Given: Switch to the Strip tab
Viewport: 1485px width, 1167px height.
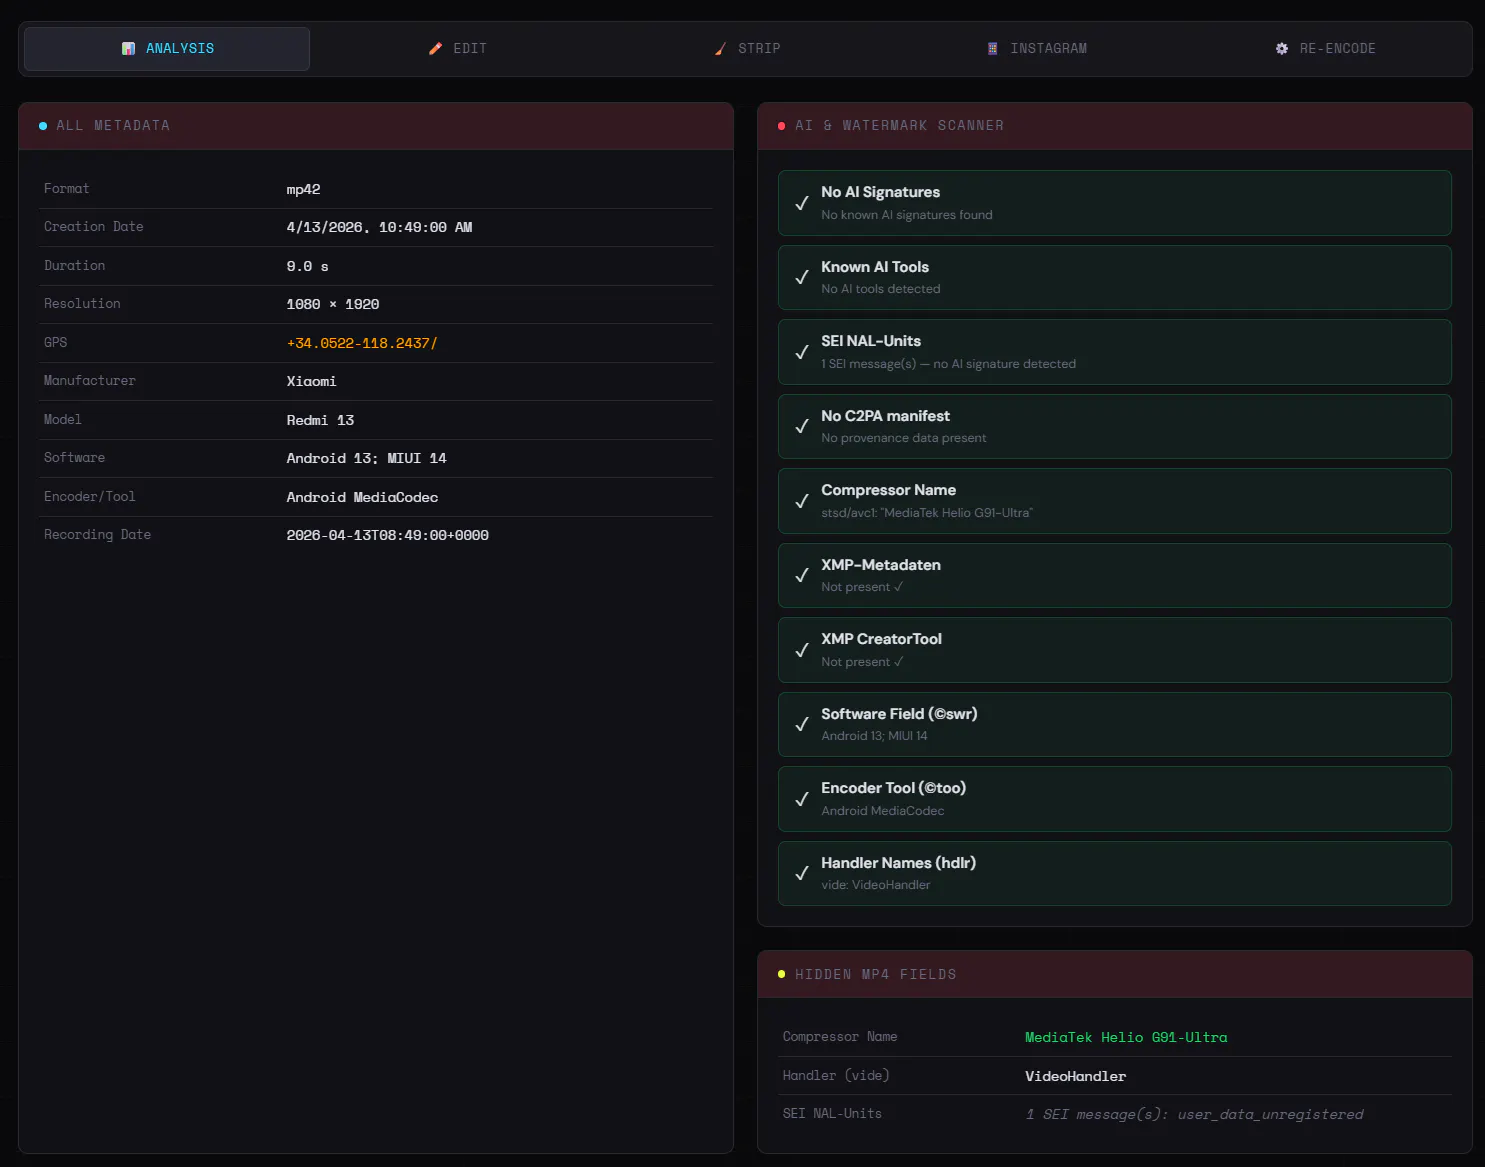Looking at the screenshot, I should click(747, 49).
